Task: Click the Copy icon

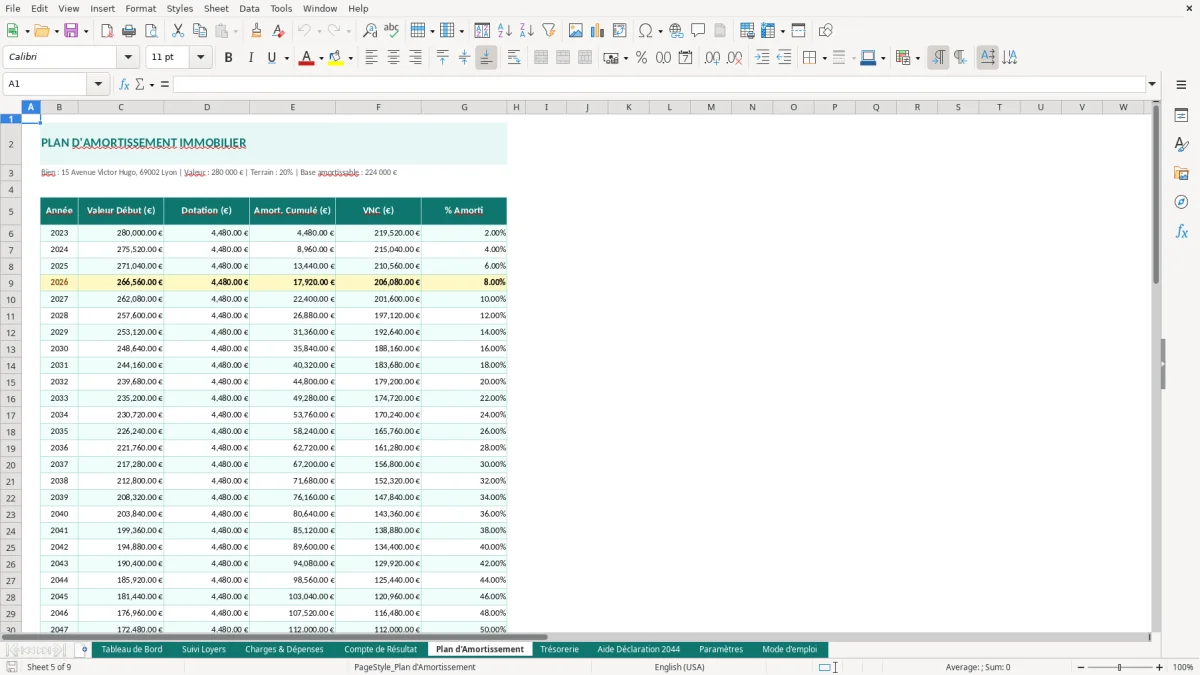Action: [x=199, y=31]
